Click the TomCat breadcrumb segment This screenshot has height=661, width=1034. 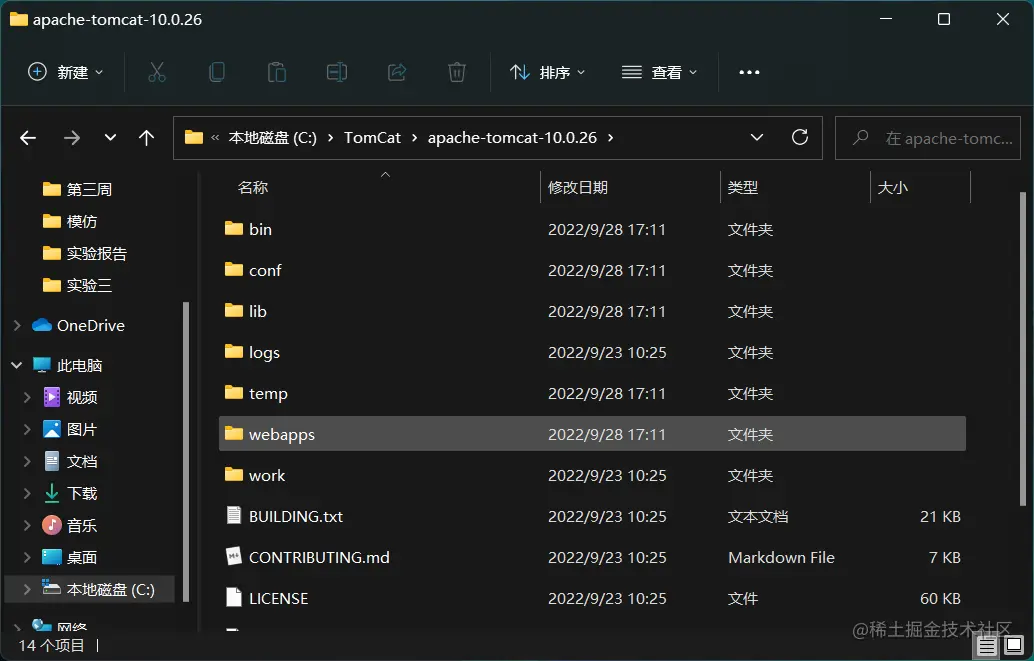(372, 138)
